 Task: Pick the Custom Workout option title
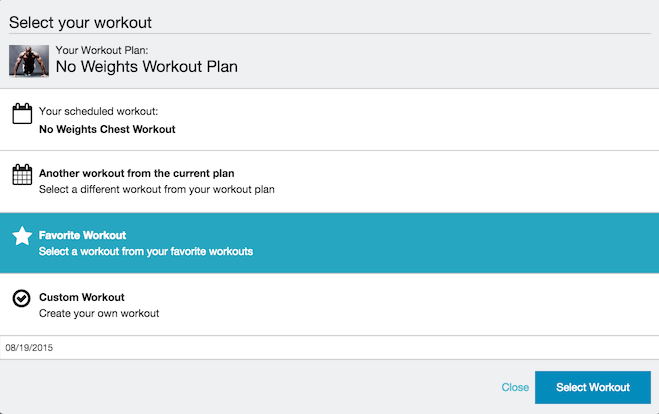coord(81,297)
